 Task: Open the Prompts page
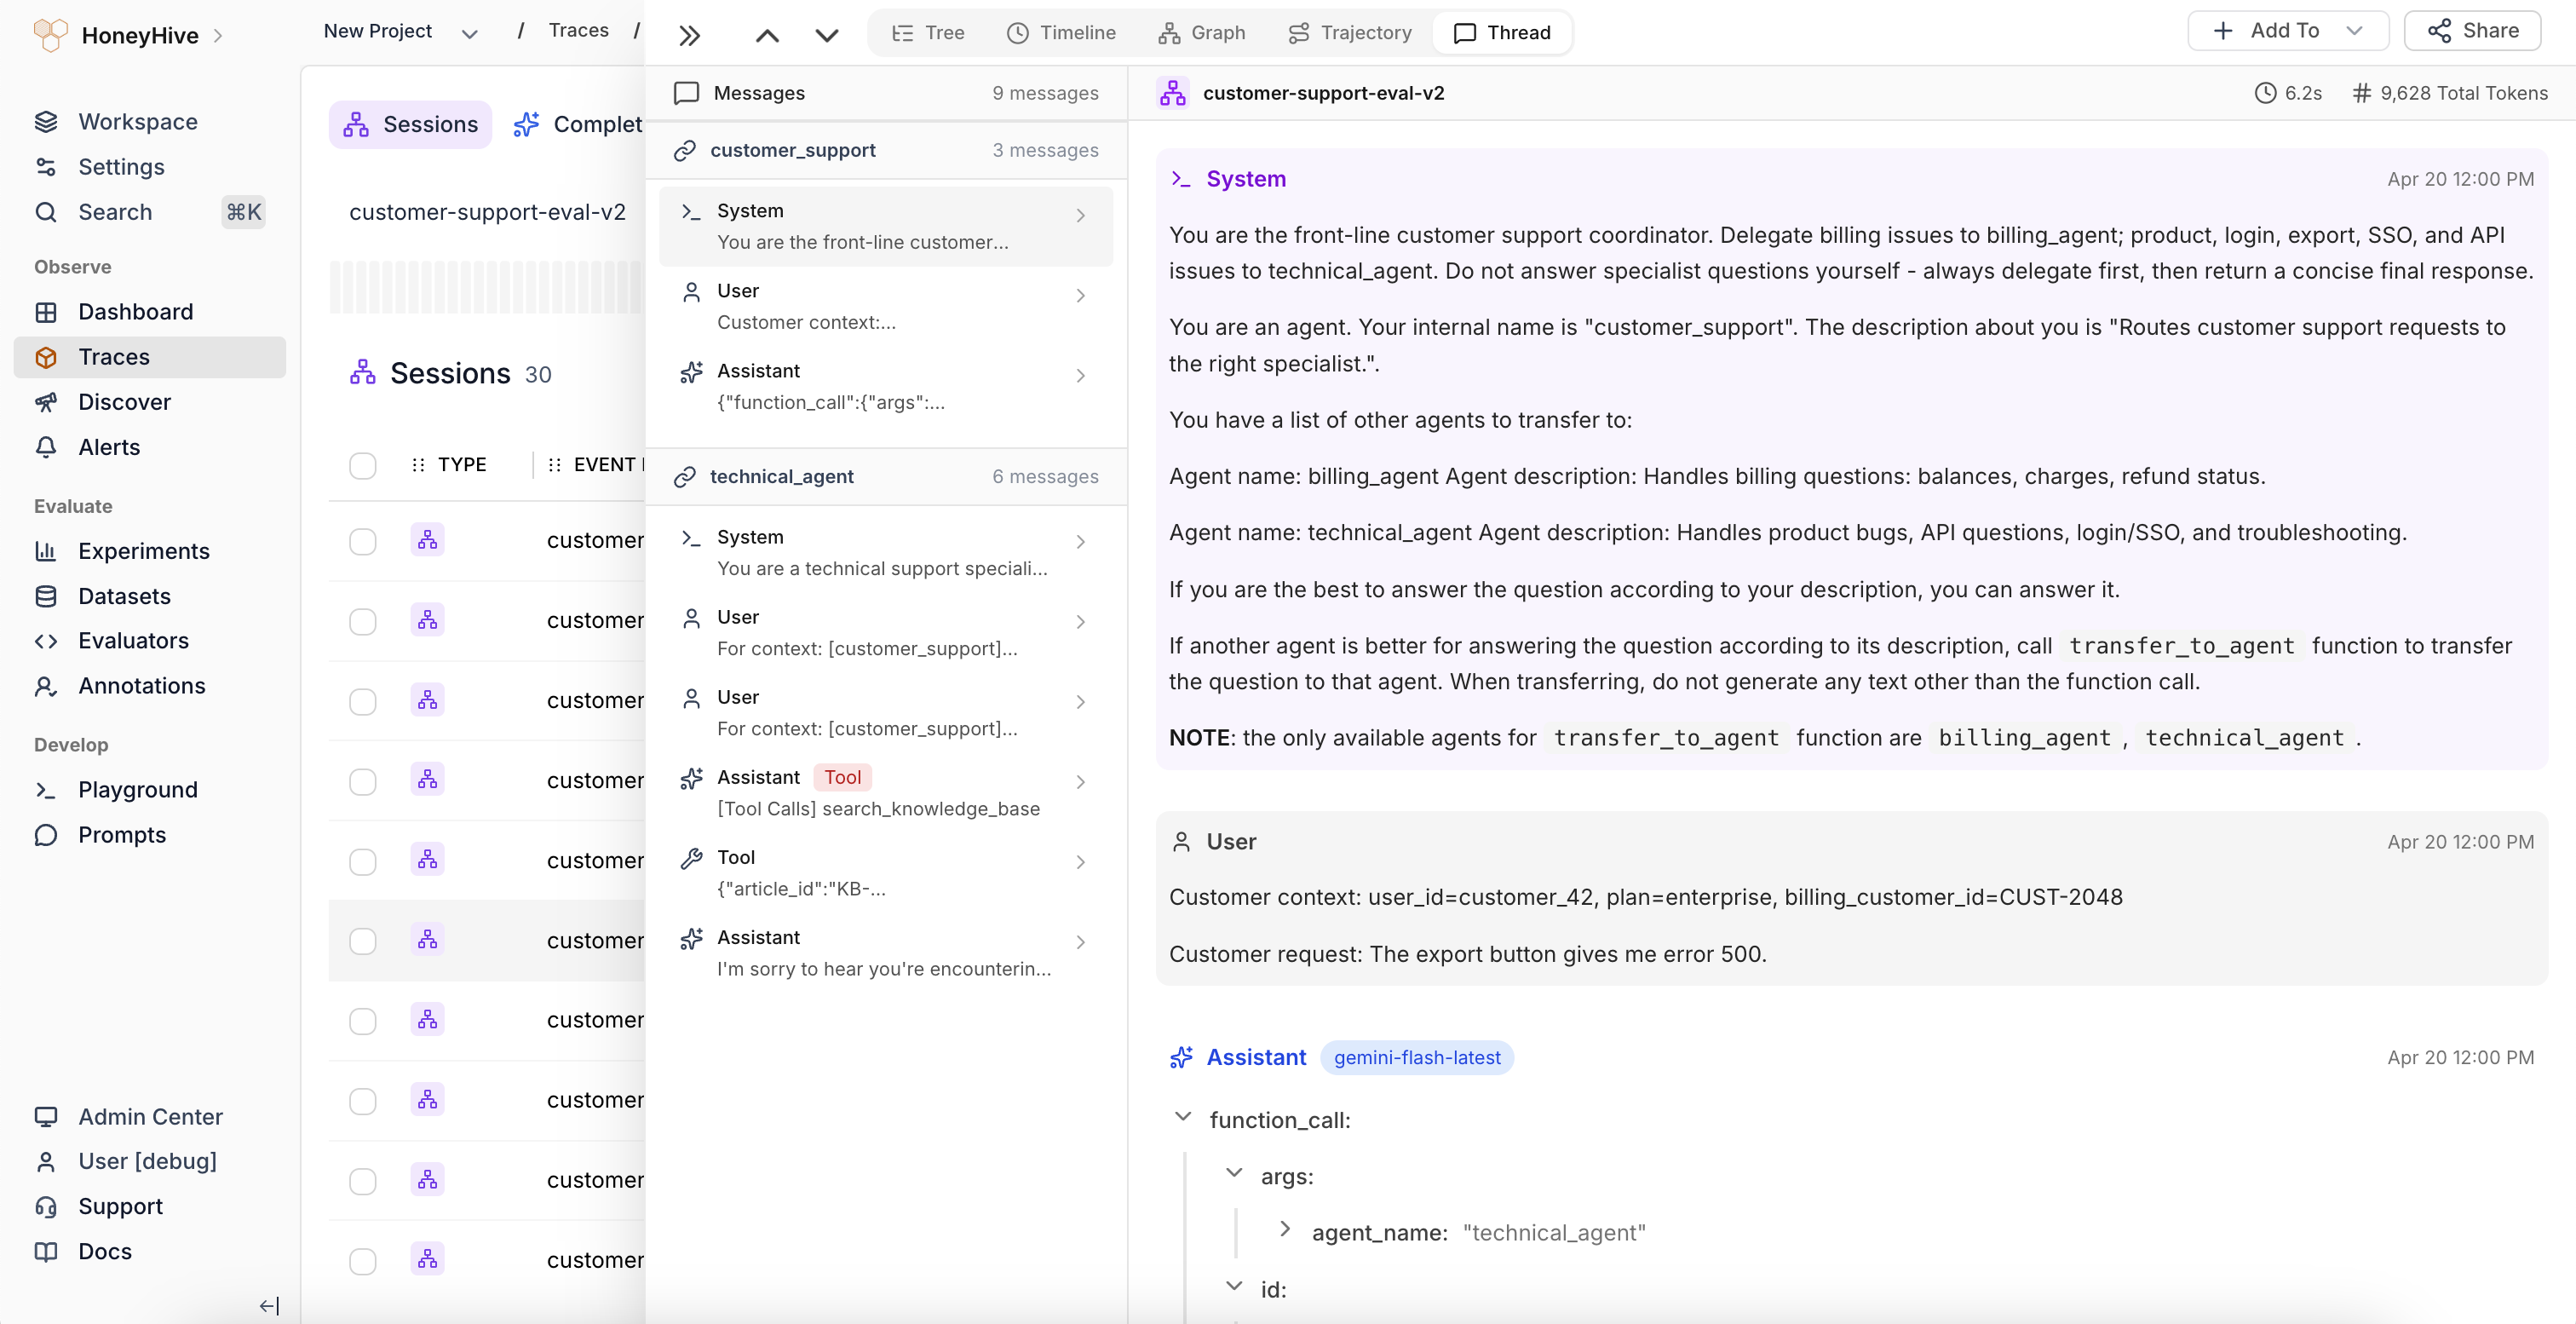[x=122, y=834]
